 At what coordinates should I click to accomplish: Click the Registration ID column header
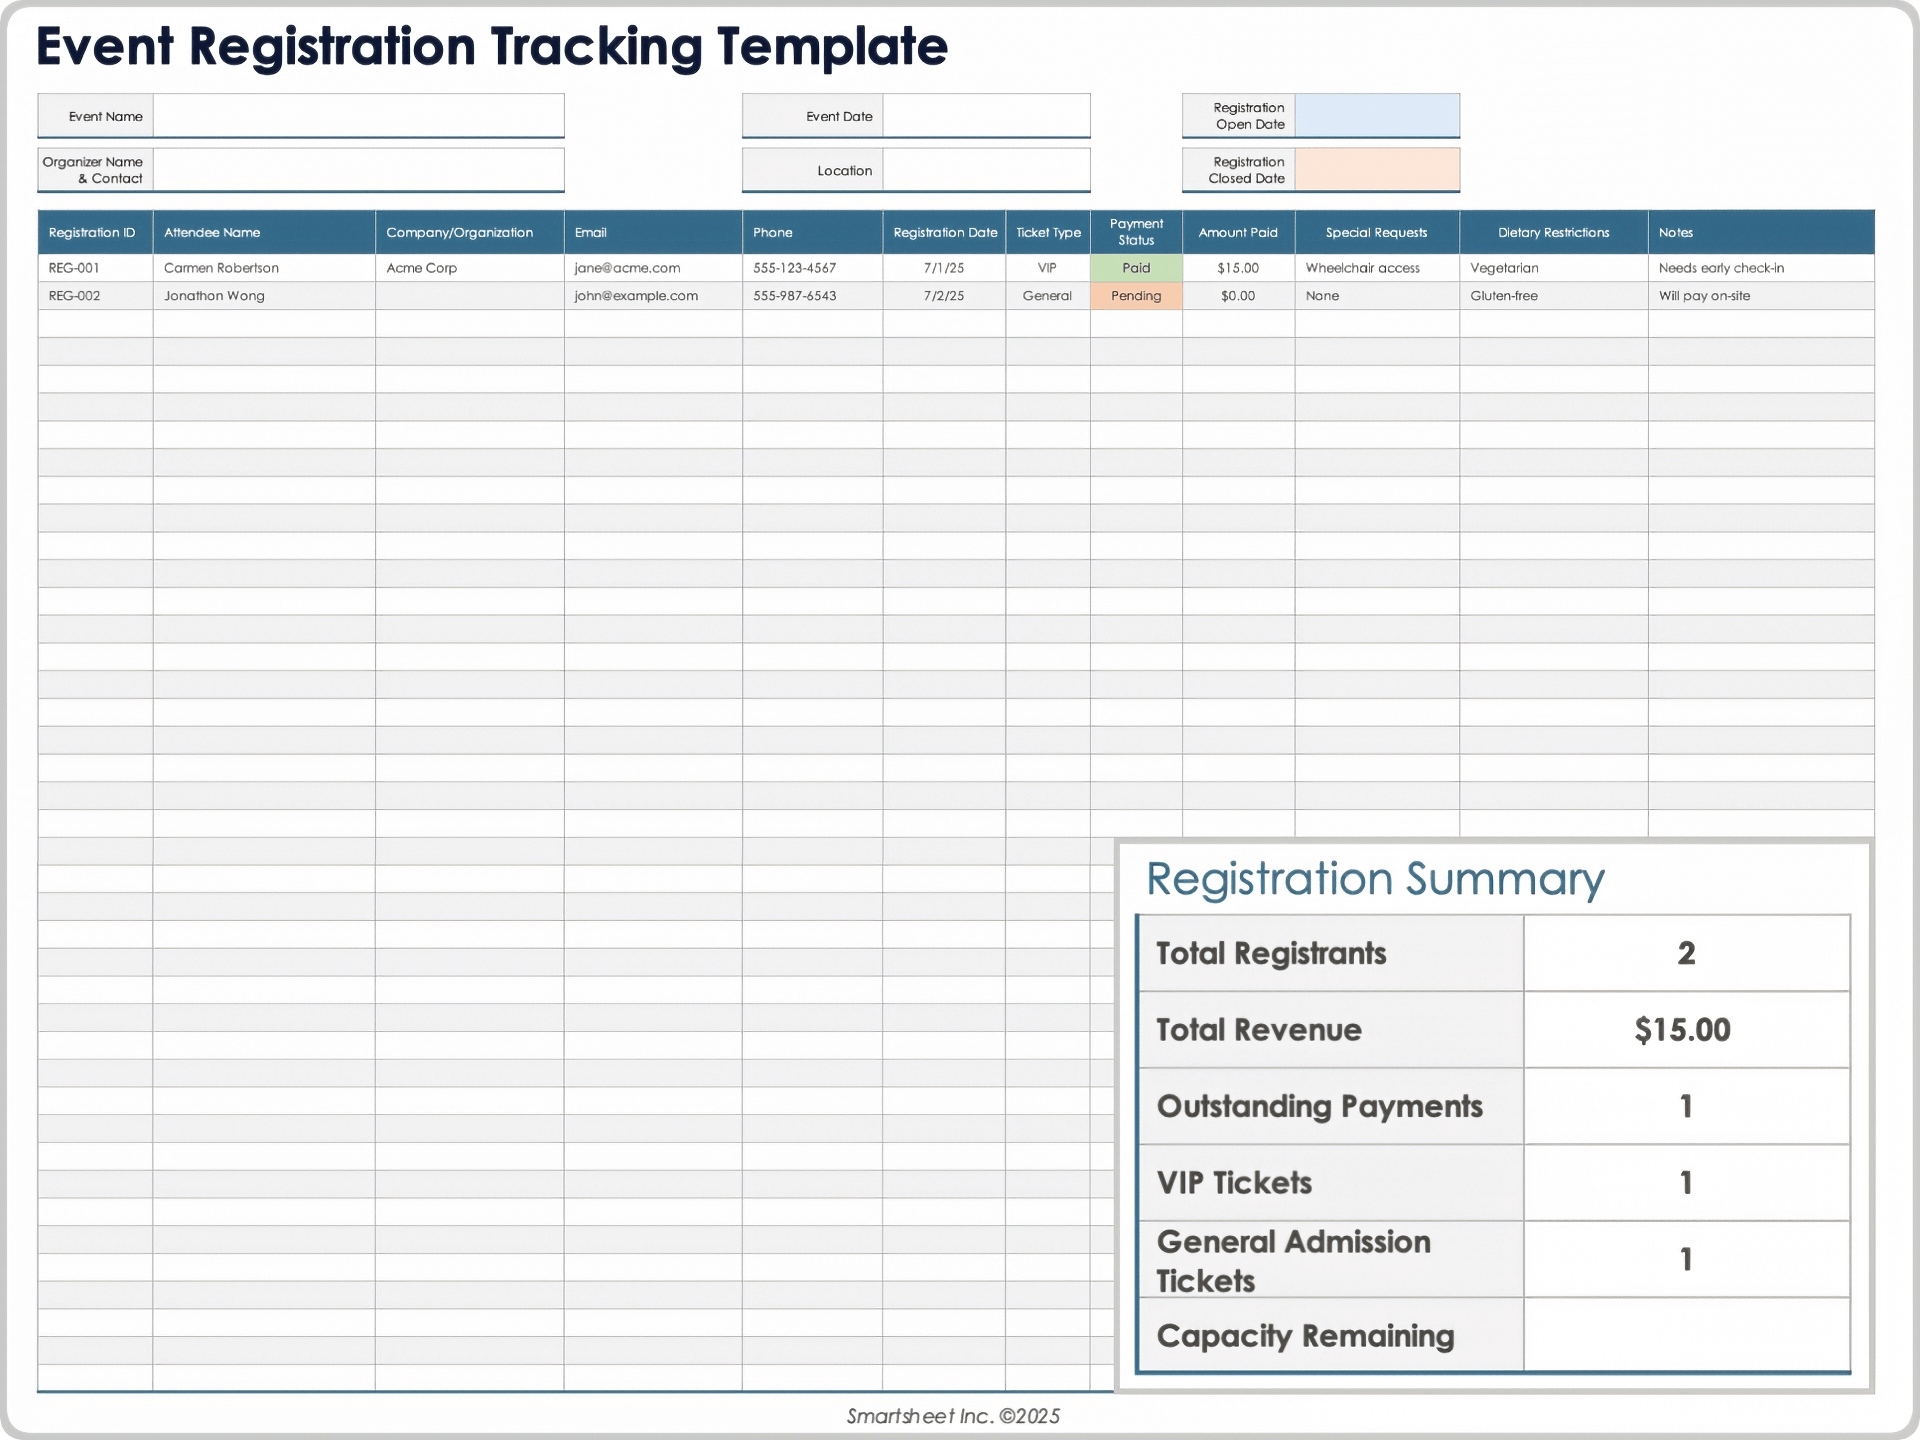pyautogui.click(x=93, y=231)
